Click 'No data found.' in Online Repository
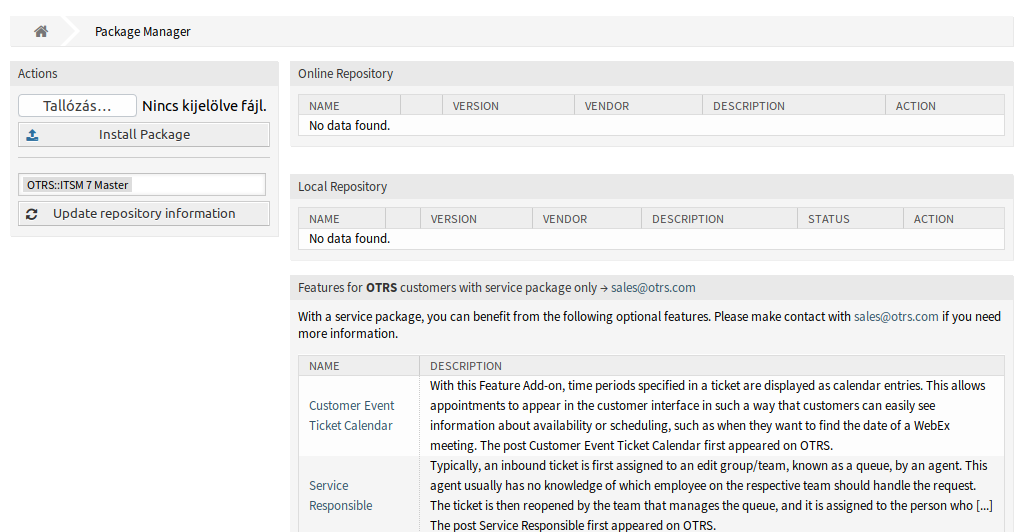This screenshot has height=532, width=1019. (350, 125)
